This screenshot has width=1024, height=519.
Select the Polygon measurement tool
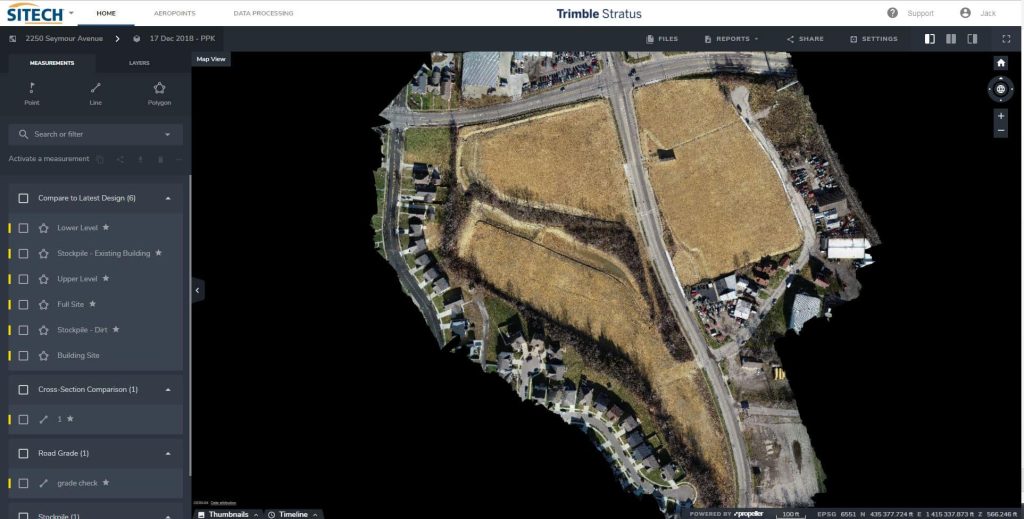(x=159, y=93)
